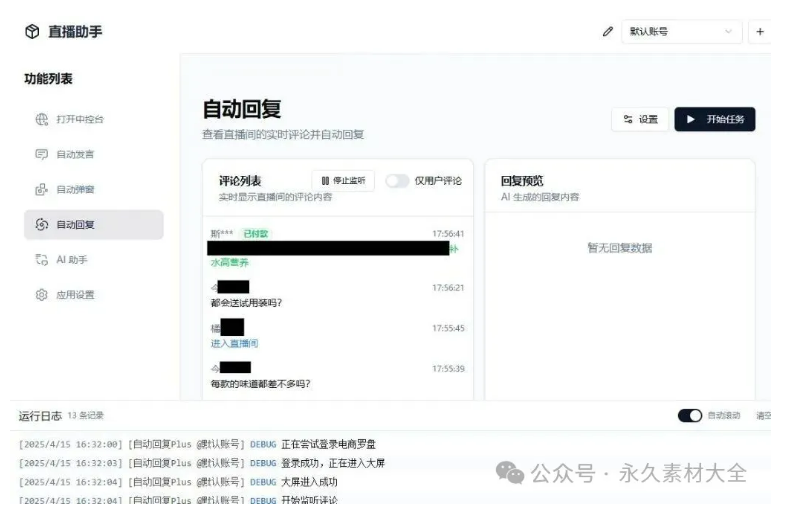801x519 pixels.
Task: Click the 停止监听 button
Action: [343, 181]
